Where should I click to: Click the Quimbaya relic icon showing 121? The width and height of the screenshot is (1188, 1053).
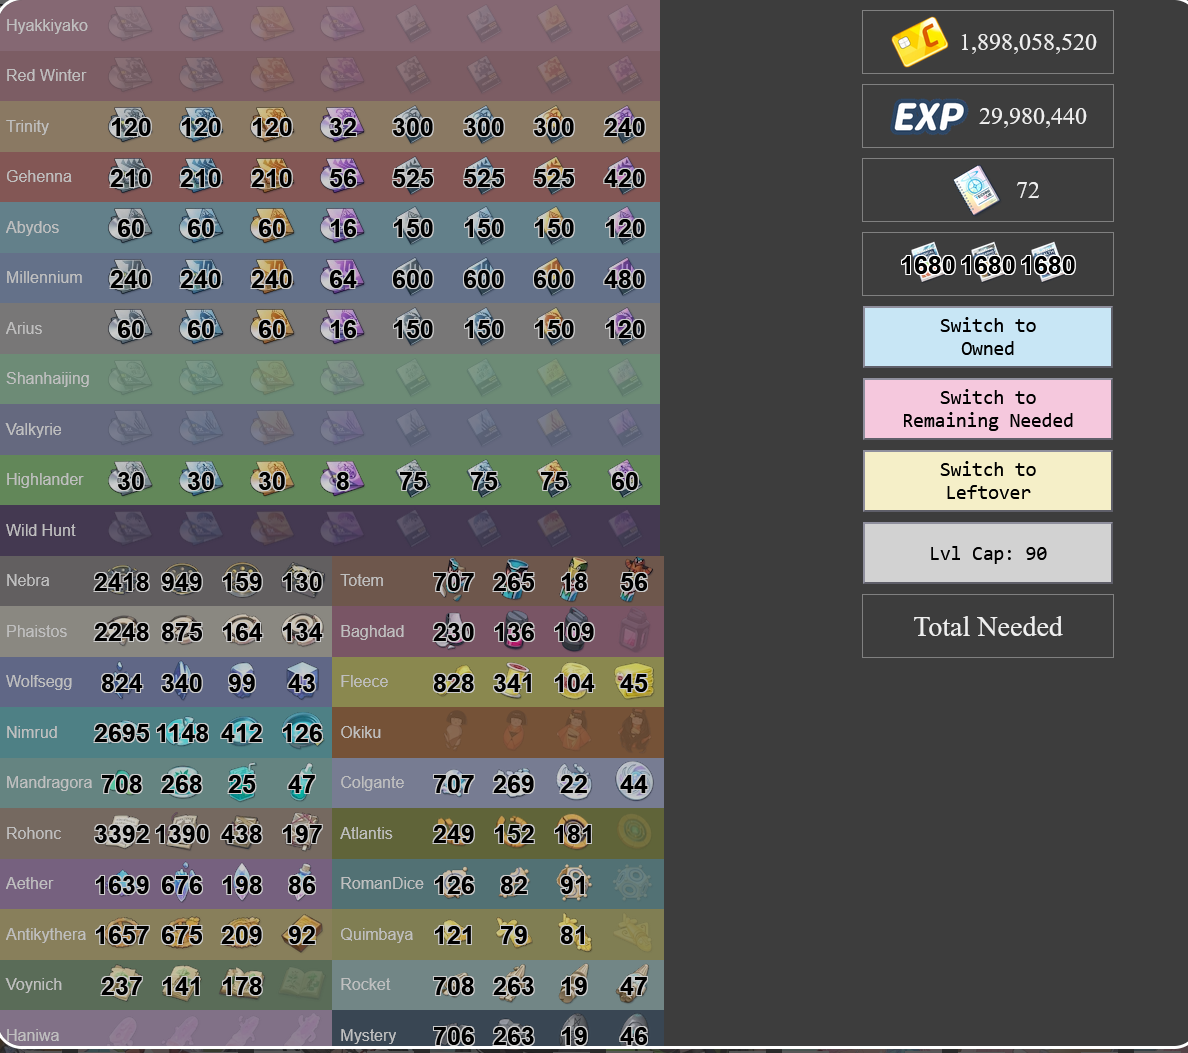(453, 934)
